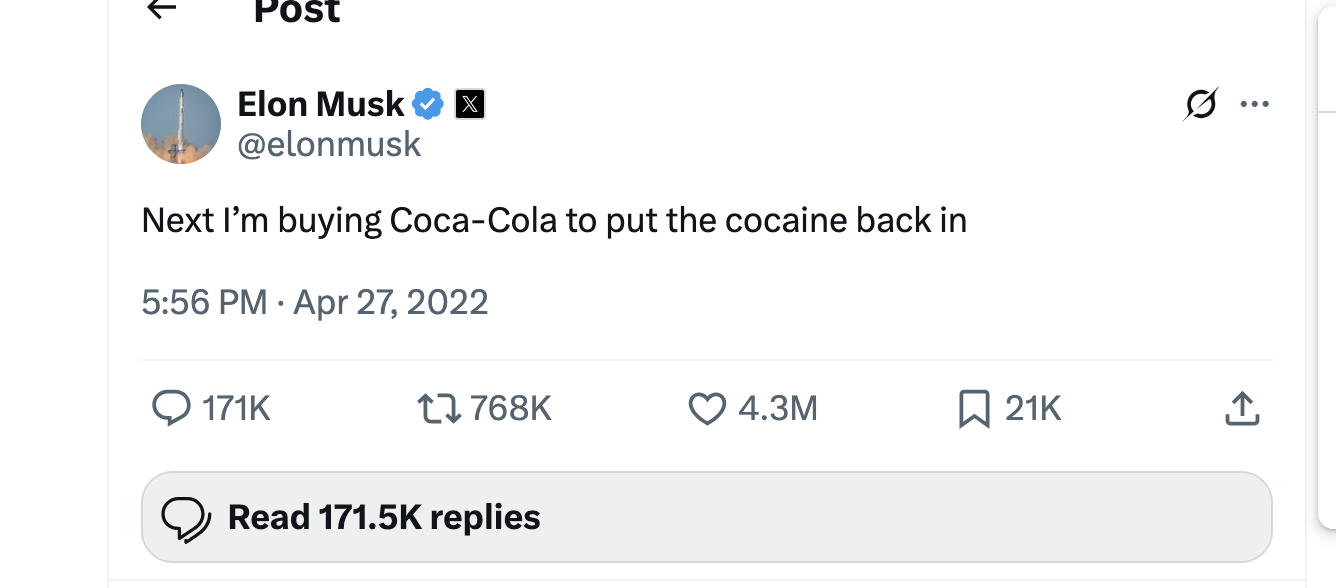The height and width of the screenshot is (588, 1336).
Task: Bookmark the post
Action: (x=974, y=408)
